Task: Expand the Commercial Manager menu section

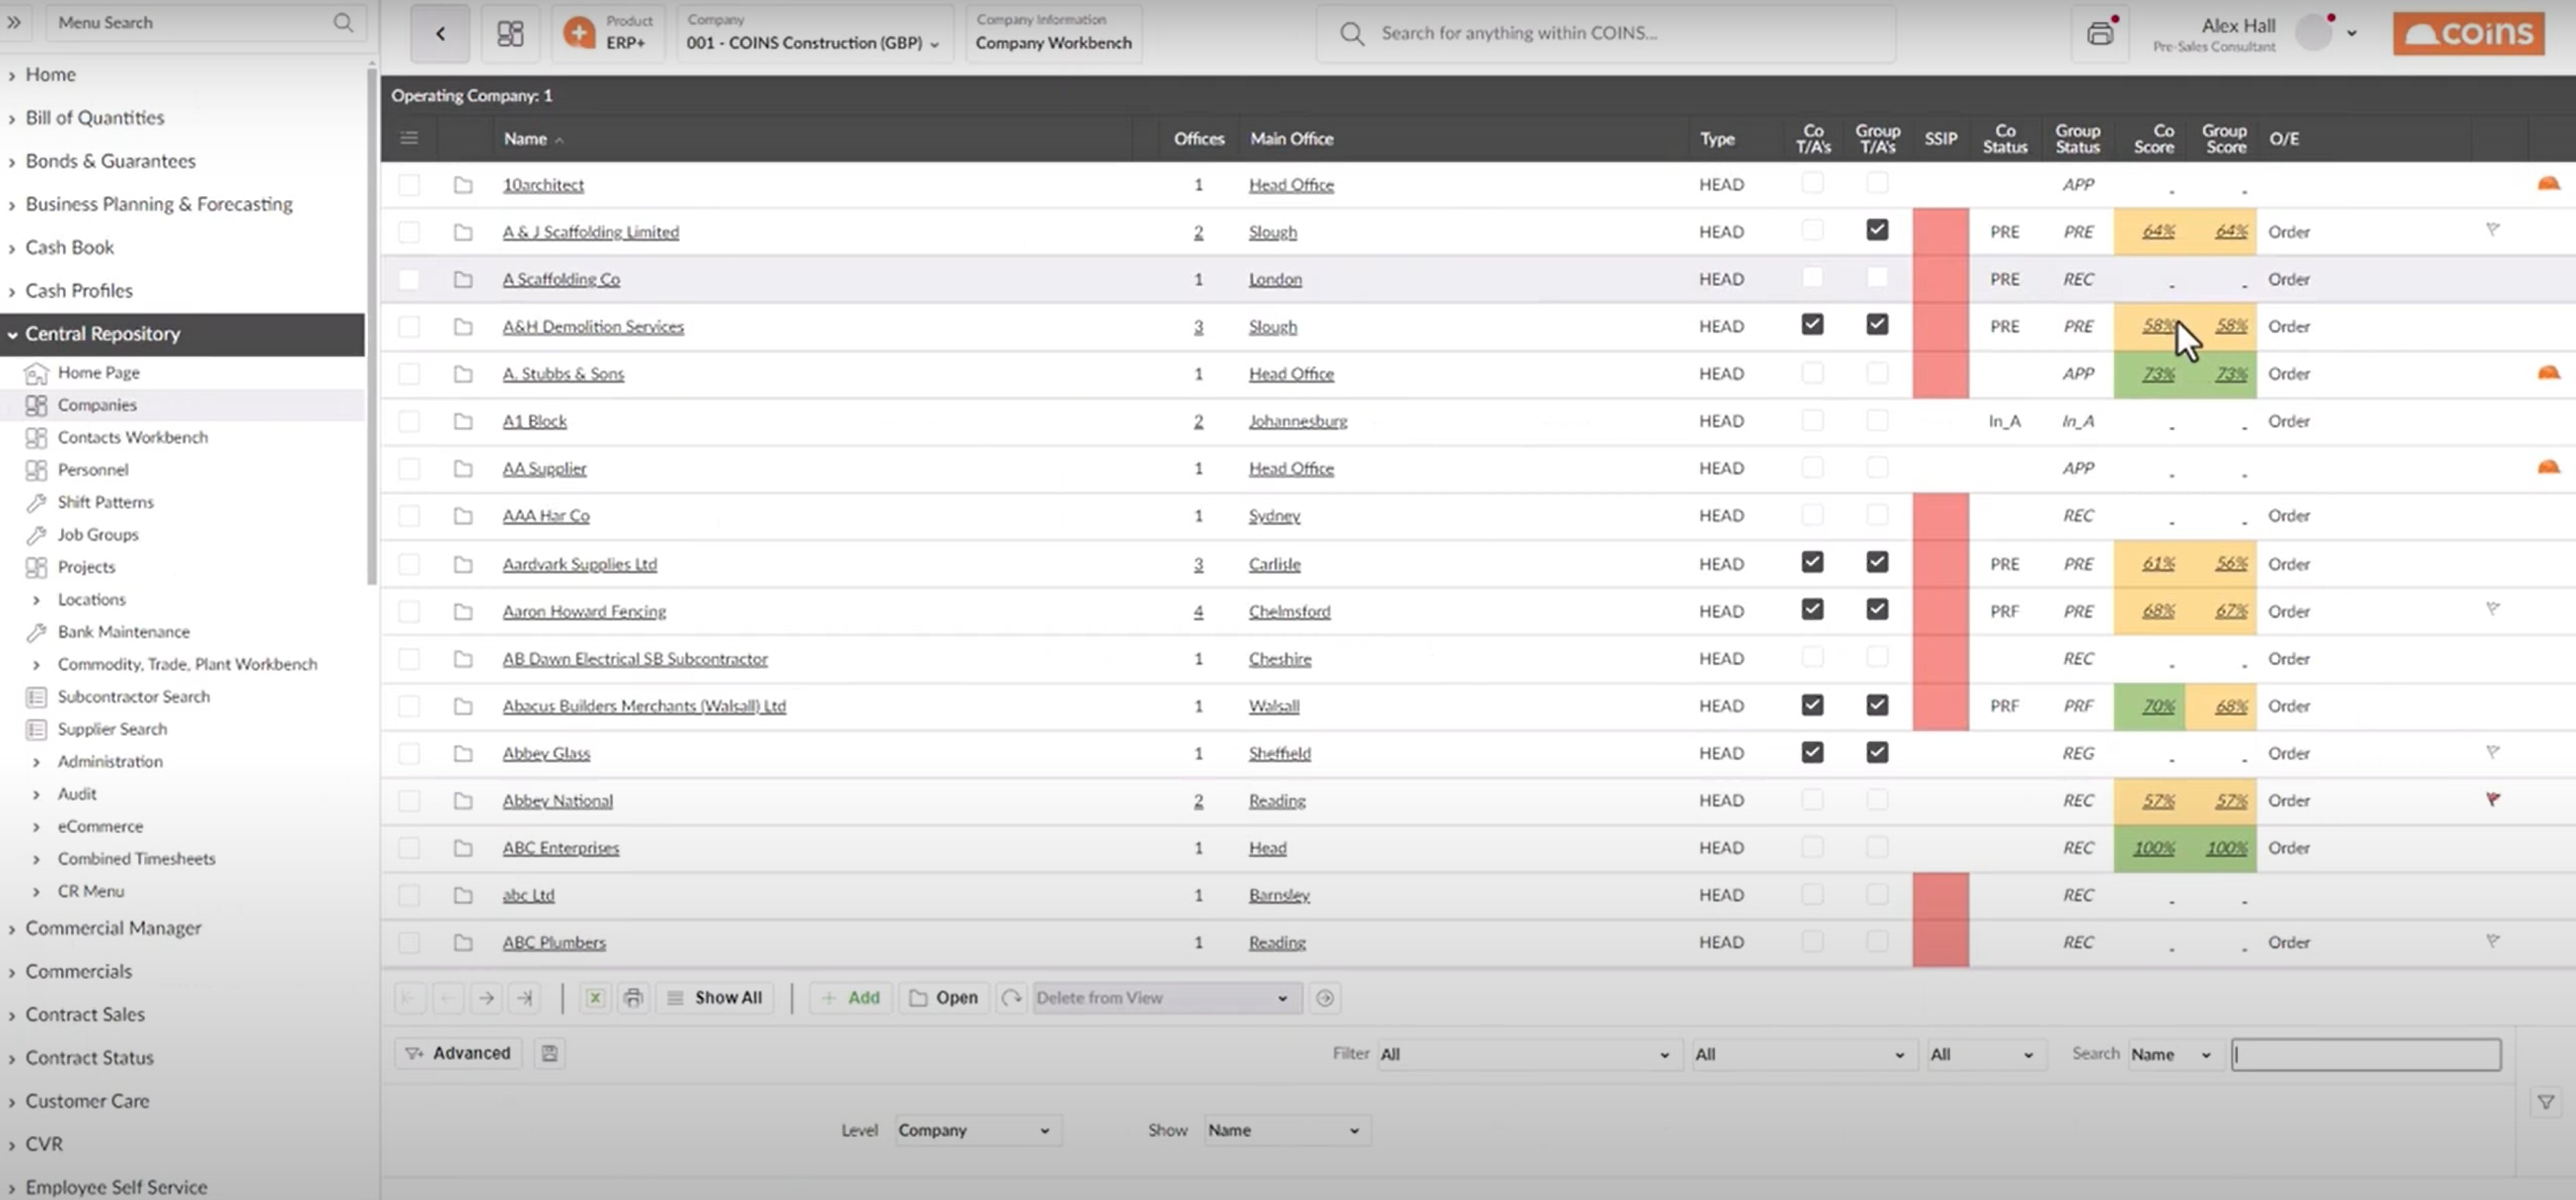Action: click(113, 929)
